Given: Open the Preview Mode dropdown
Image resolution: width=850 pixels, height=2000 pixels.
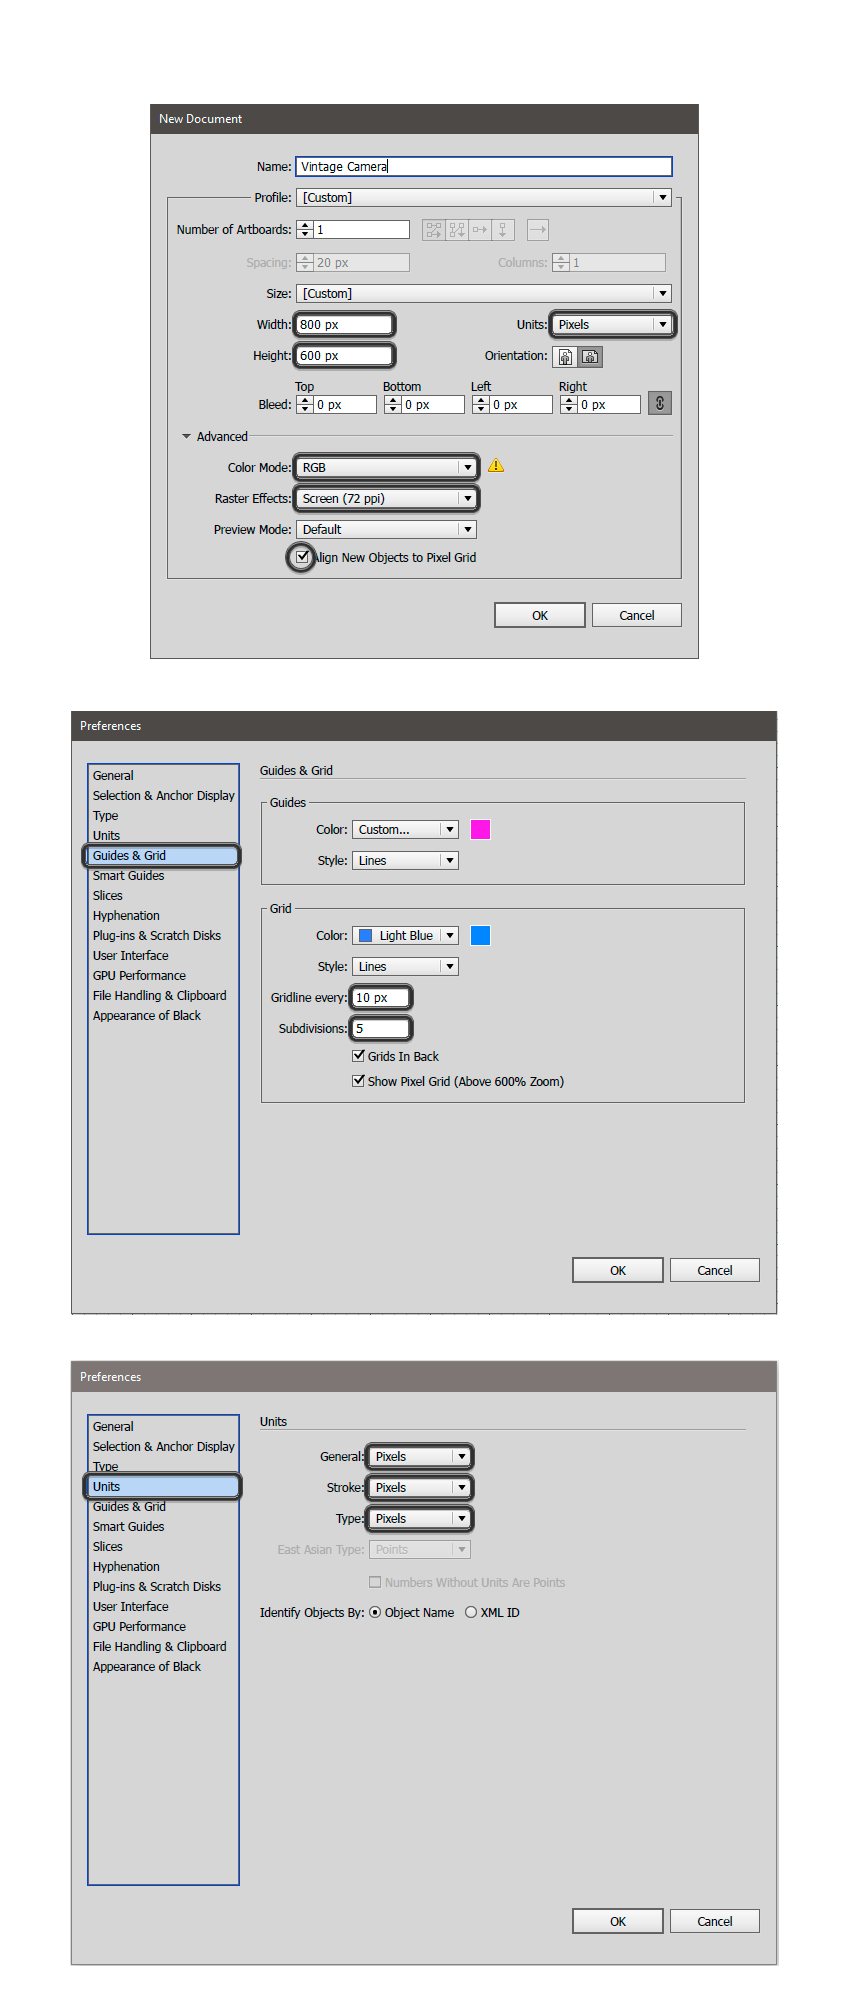Looking at the screenshot, I should [386, 529].
